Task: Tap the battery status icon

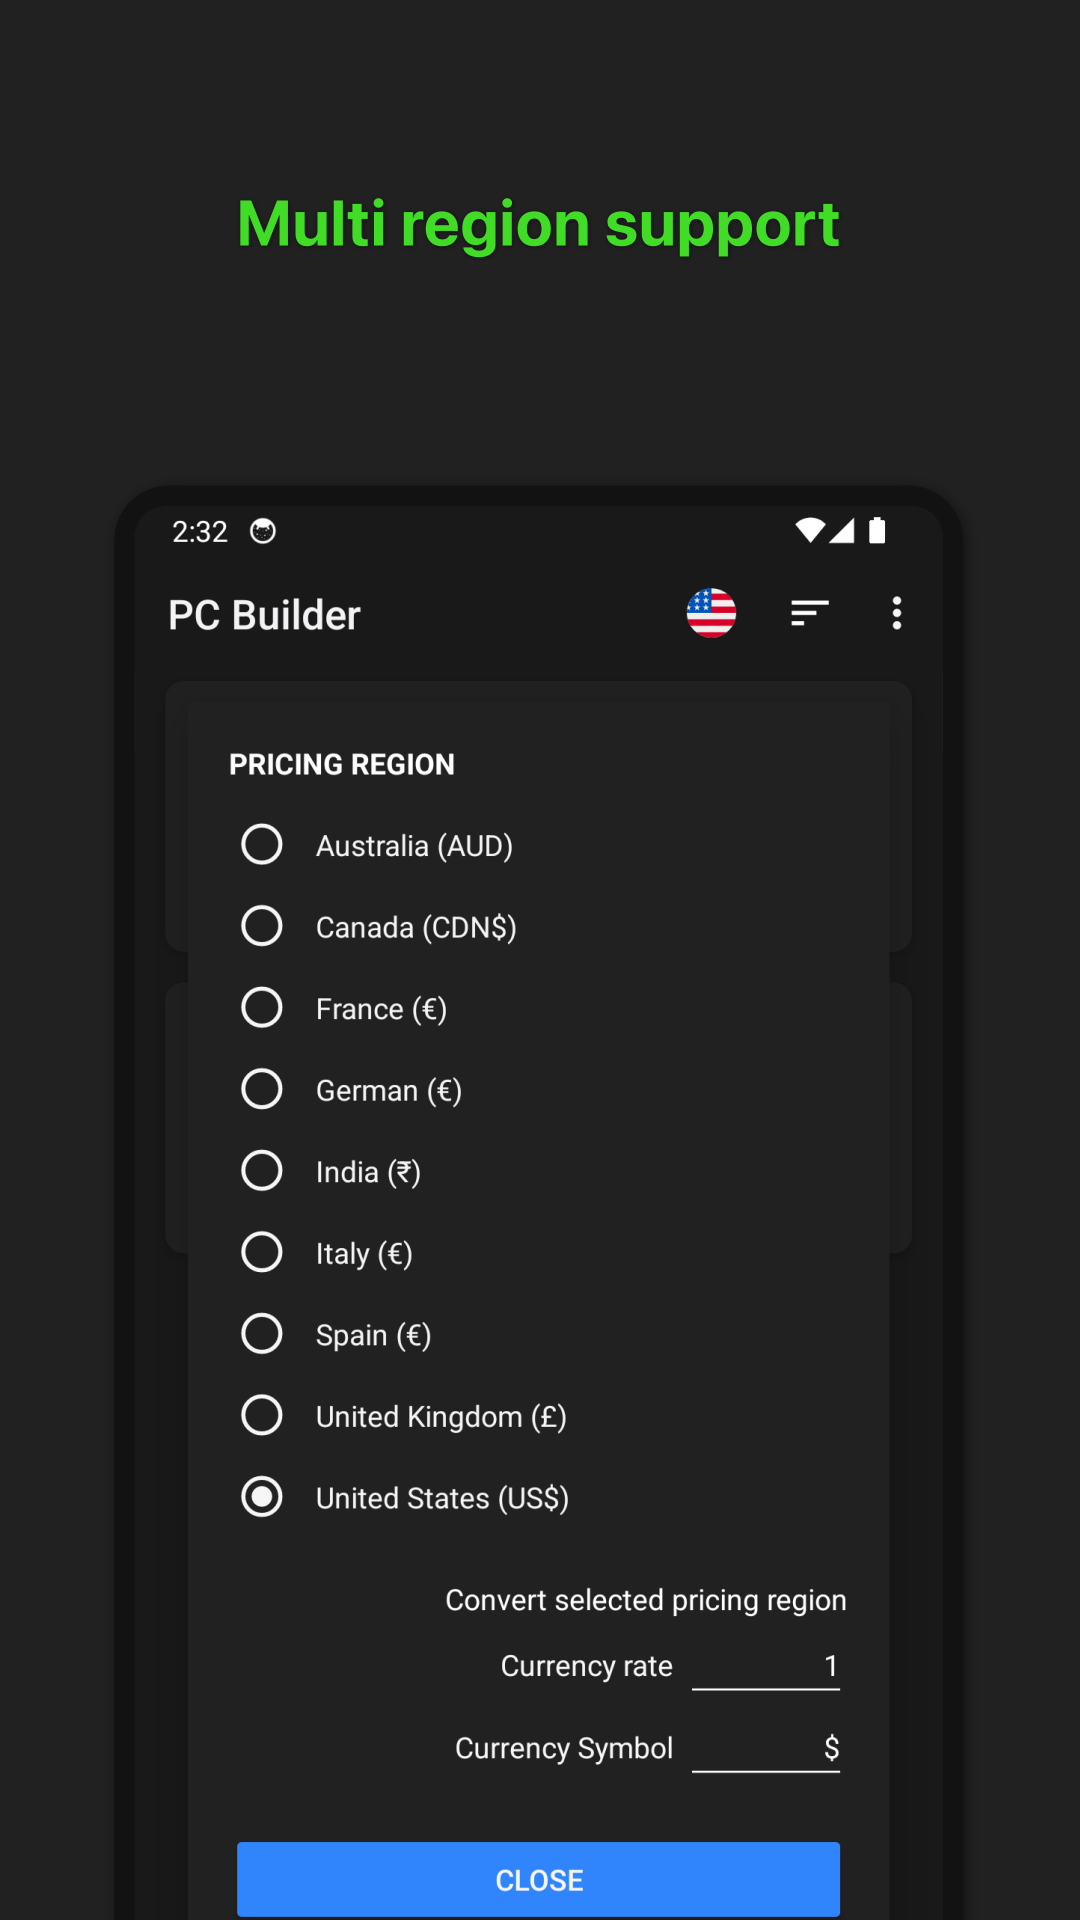Action: tap(877, 531)
